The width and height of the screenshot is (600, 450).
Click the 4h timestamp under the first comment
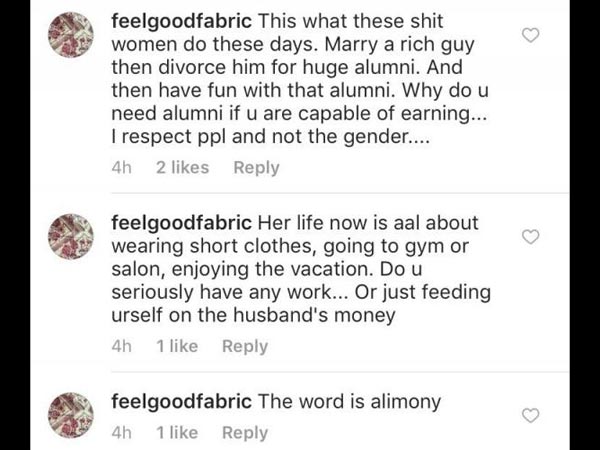pos(122,168)
